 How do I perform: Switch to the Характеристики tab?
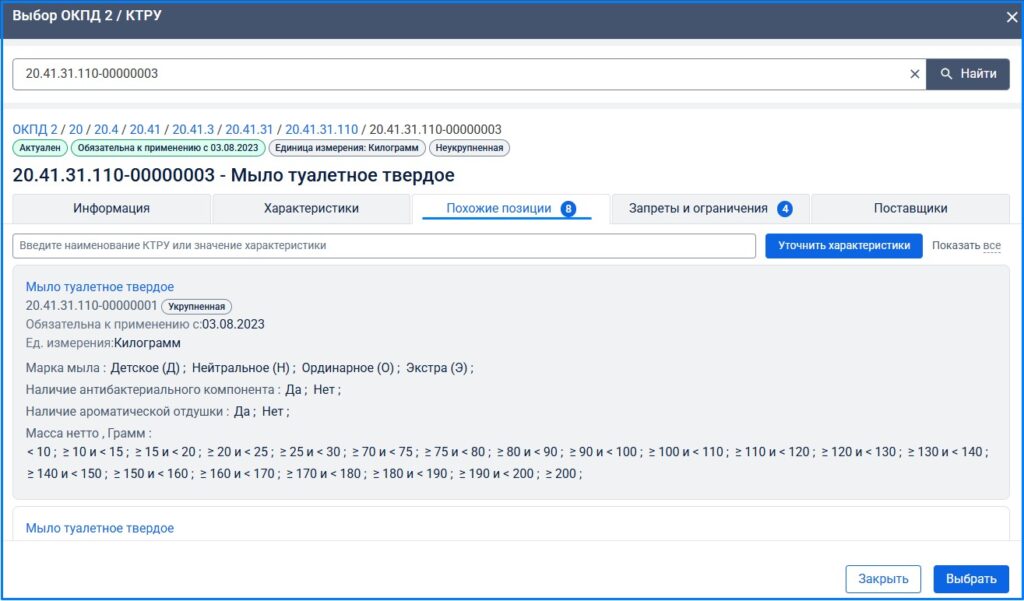click(312, 208)
